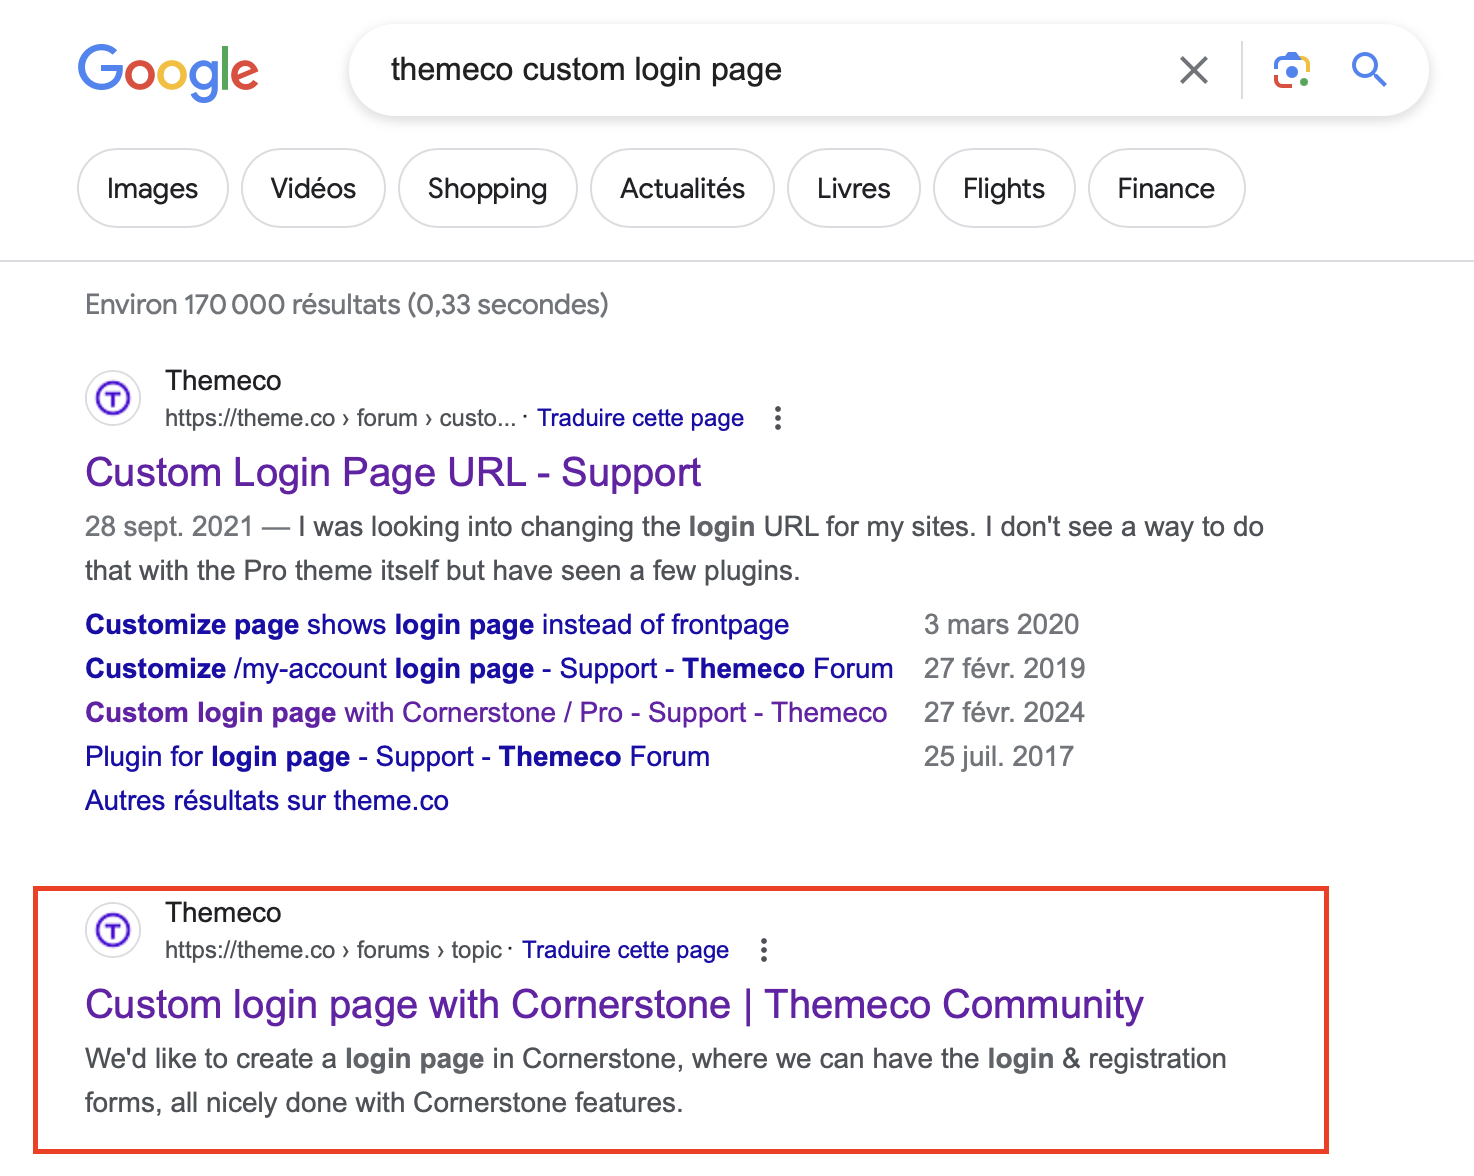Click the Google logo
This screenshot has height=1176, width=1474.
168,71
